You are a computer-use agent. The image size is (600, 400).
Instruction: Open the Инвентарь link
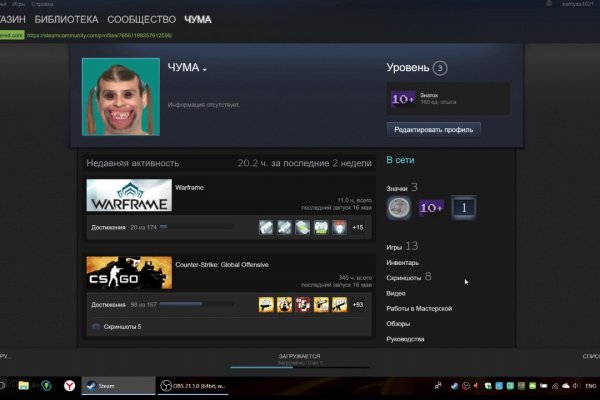click(x=403, y=262)
